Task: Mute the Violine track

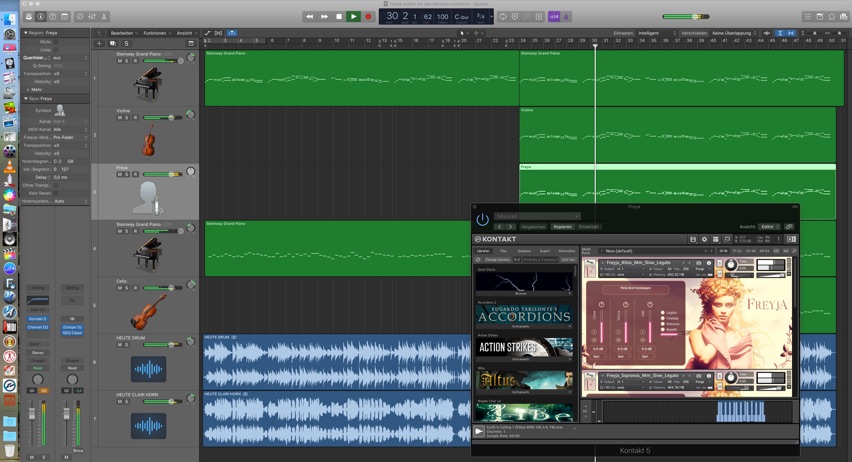Action: coord(120,117)
